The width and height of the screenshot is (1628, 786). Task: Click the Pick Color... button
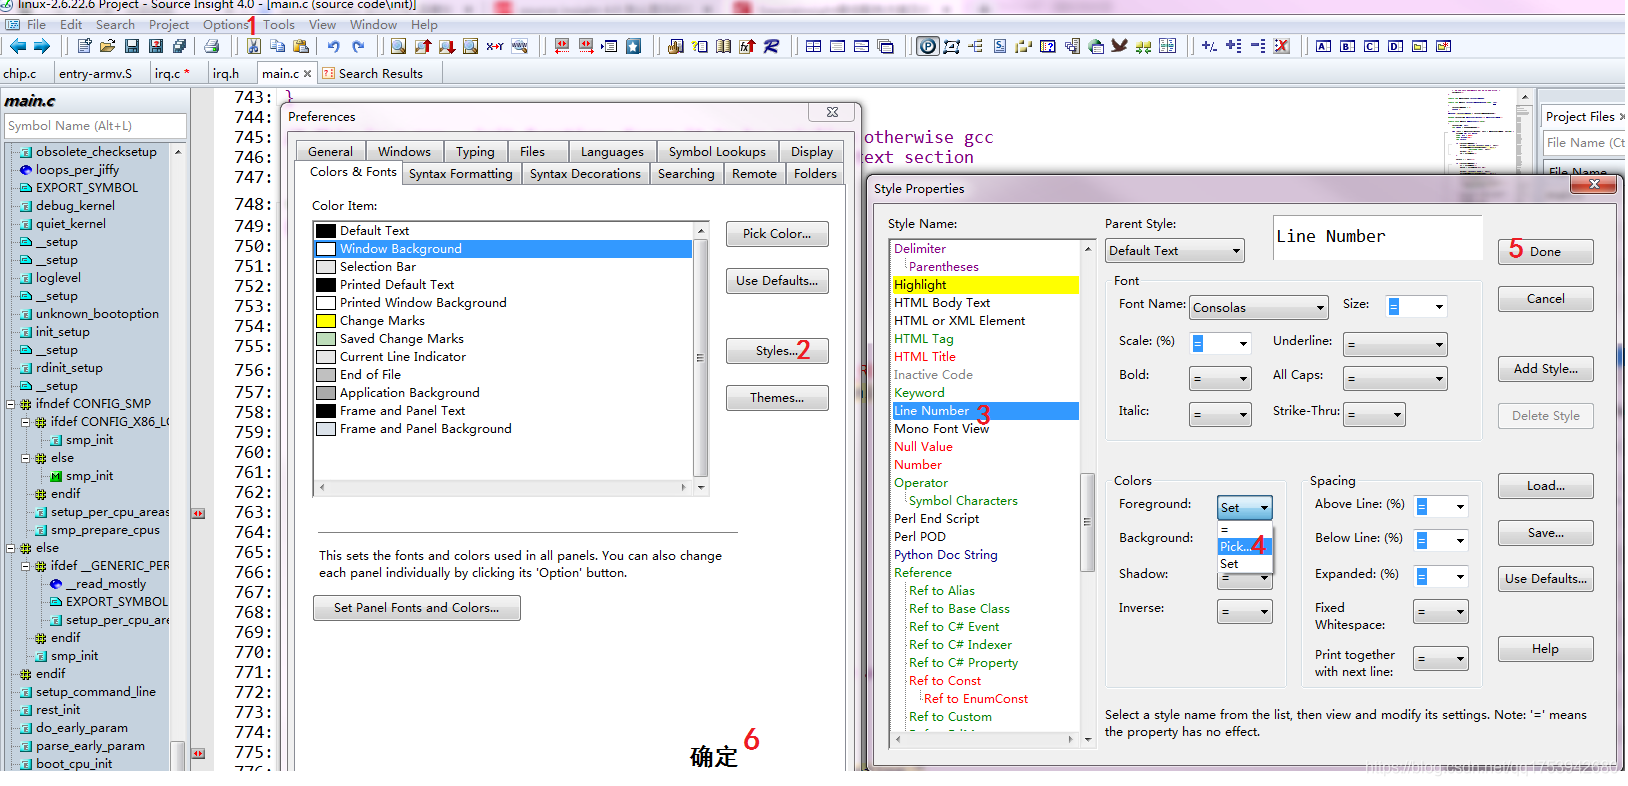(777, 234)
